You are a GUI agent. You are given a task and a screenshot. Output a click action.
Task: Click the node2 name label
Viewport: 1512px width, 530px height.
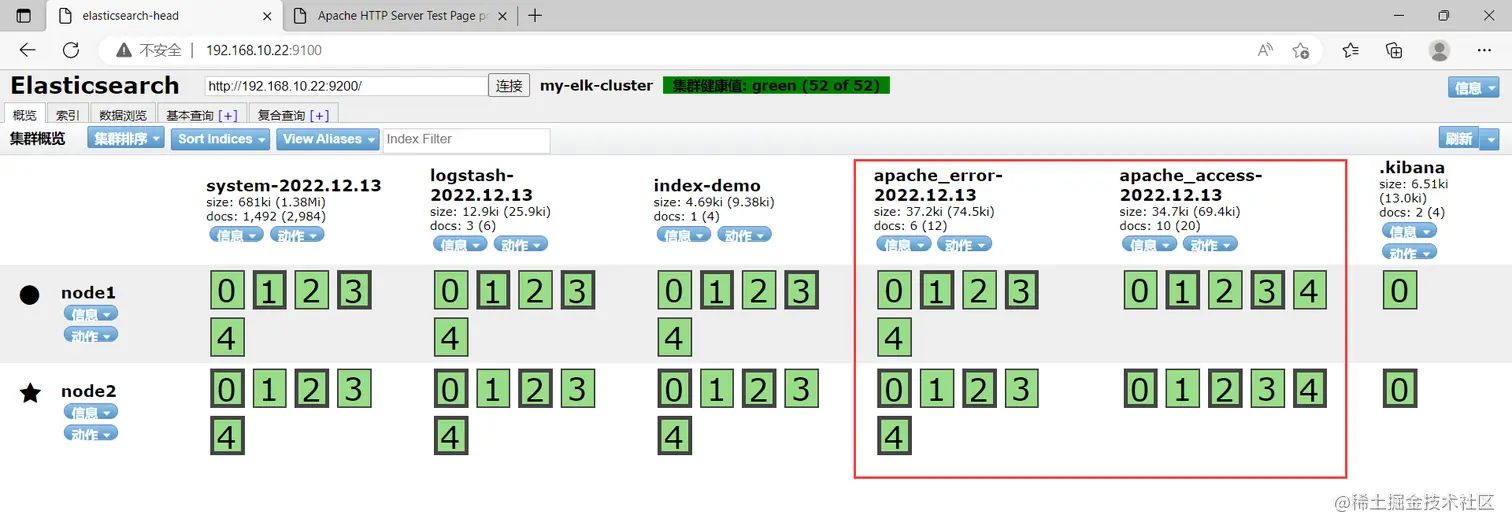point(89,391)
